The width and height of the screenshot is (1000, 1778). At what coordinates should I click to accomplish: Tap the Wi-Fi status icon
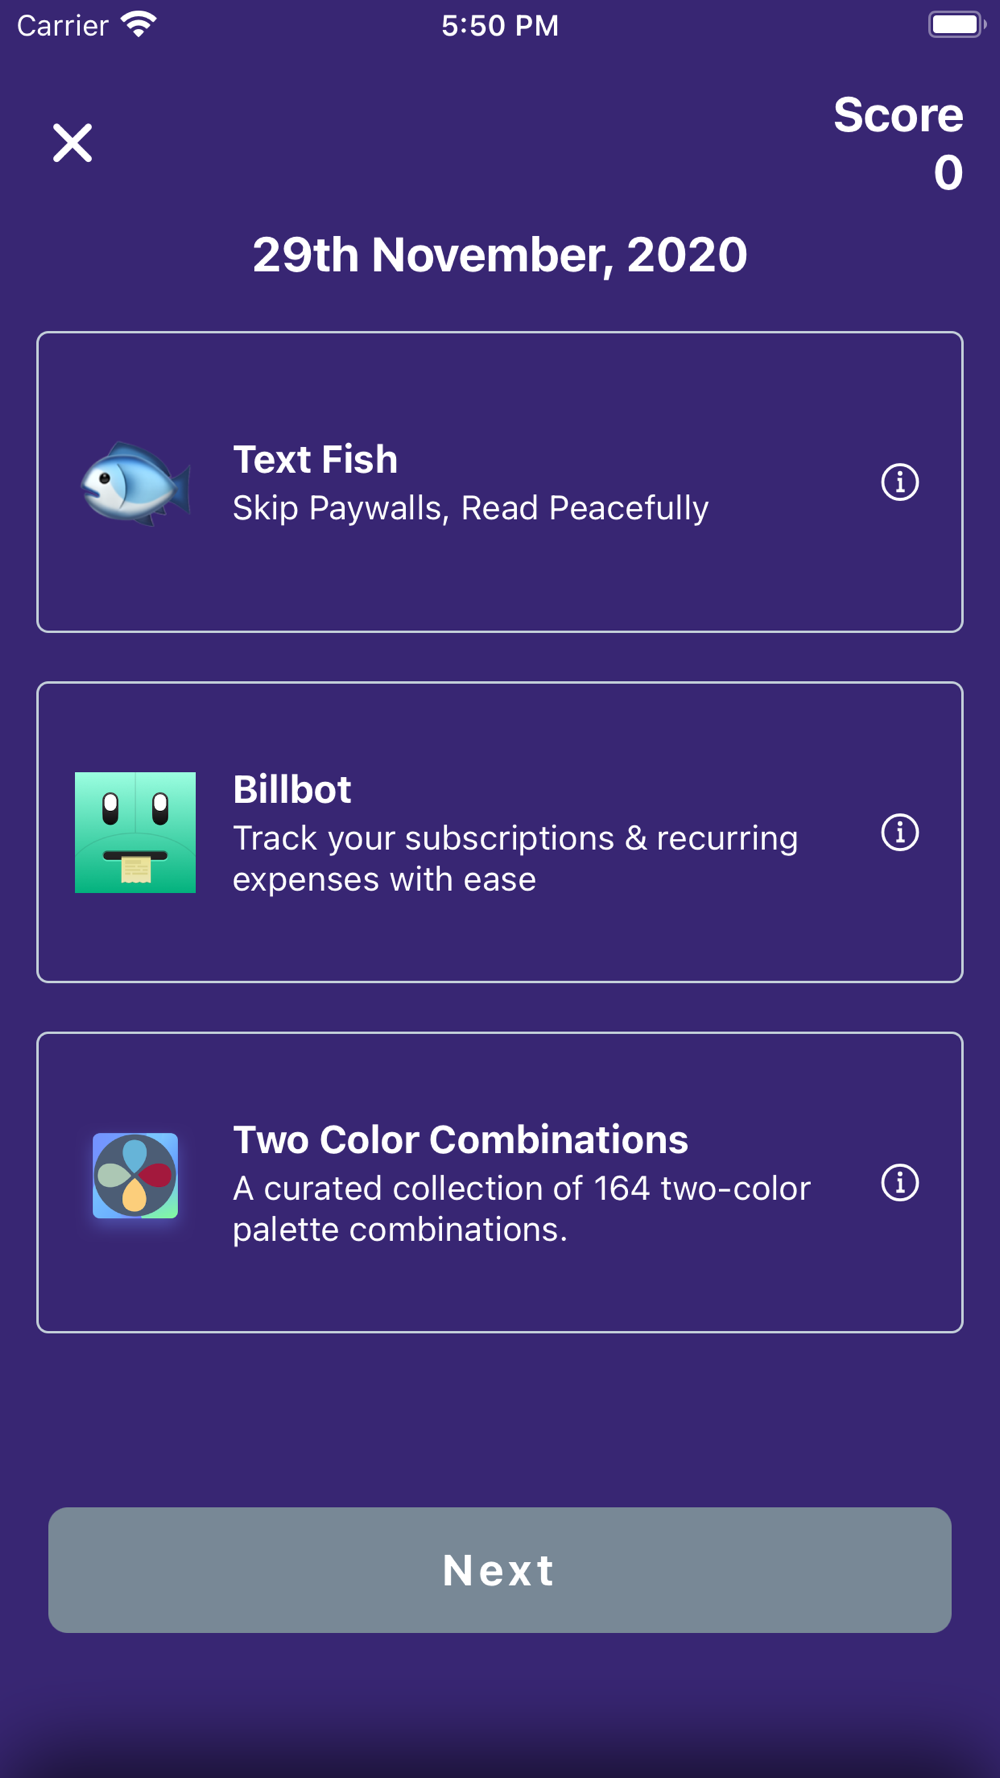pyautogui.click(x=139, y=25)
